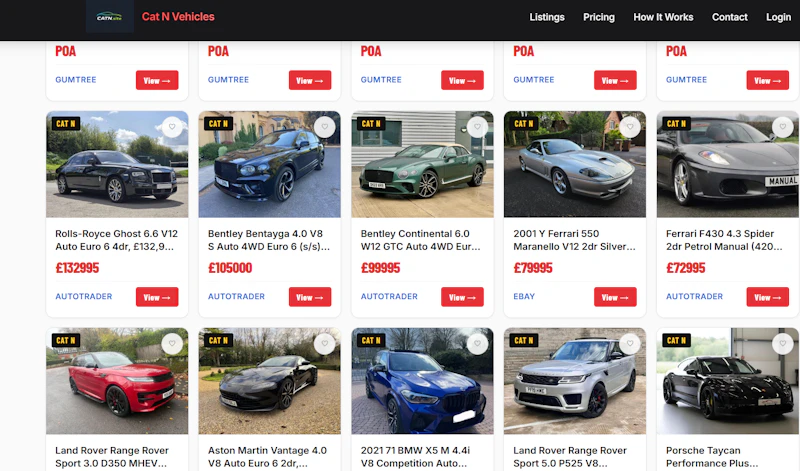Viewport: 800px width, 471px height.
Task: Click price '£79995'
Action: (x=533, y=268)
